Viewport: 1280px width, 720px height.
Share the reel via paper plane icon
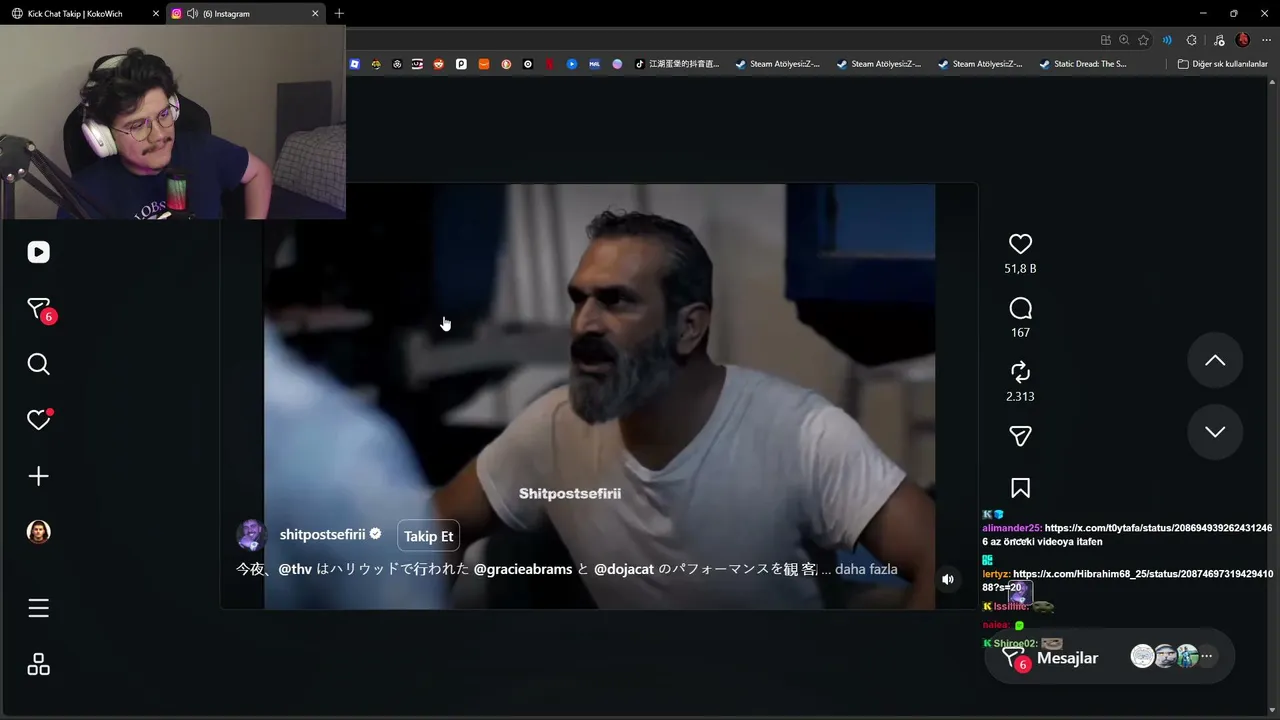(x=1020, y=436)
